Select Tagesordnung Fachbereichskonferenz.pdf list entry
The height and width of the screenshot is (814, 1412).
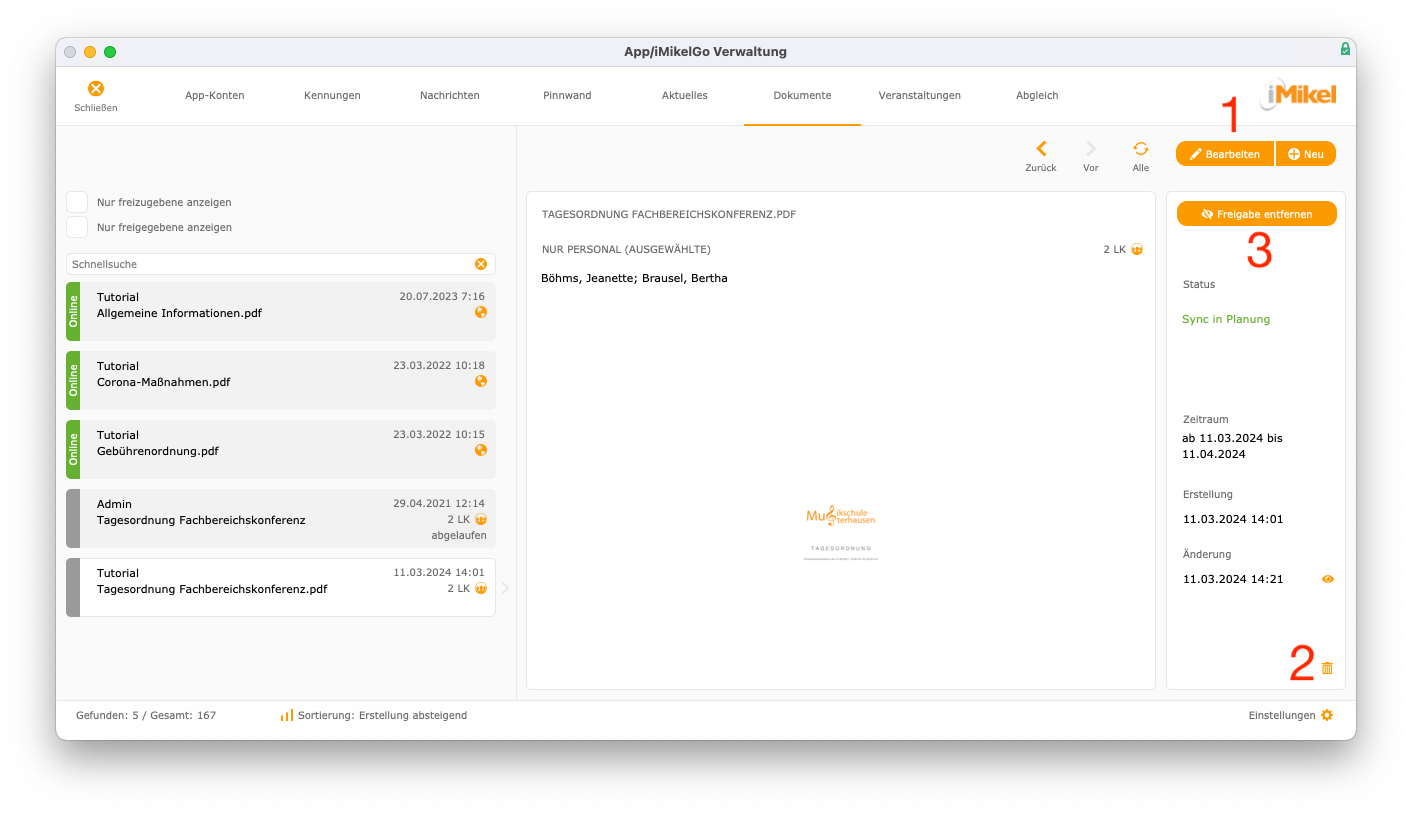[x=281, y=587]
